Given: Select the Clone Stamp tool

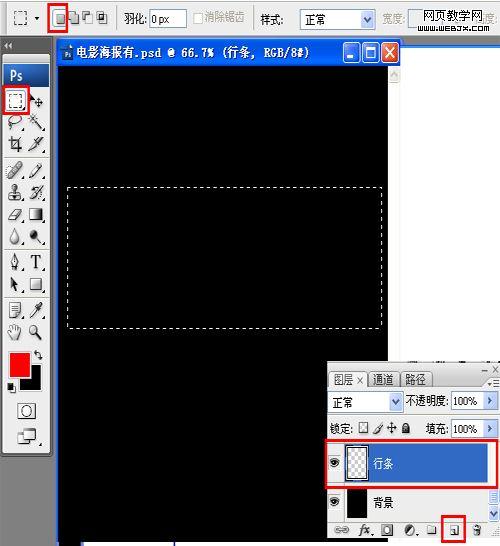Looking at the screenshot, I should (x=15, y=192).
